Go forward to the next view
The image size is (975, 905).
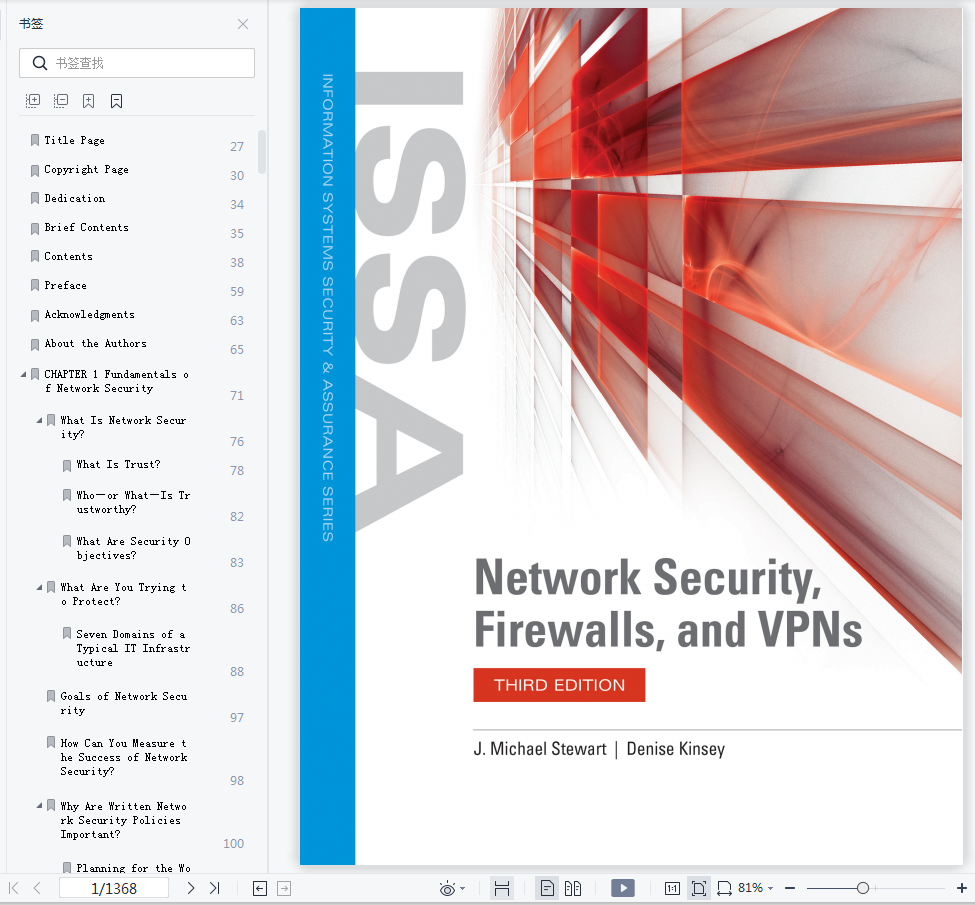[284, 889]
